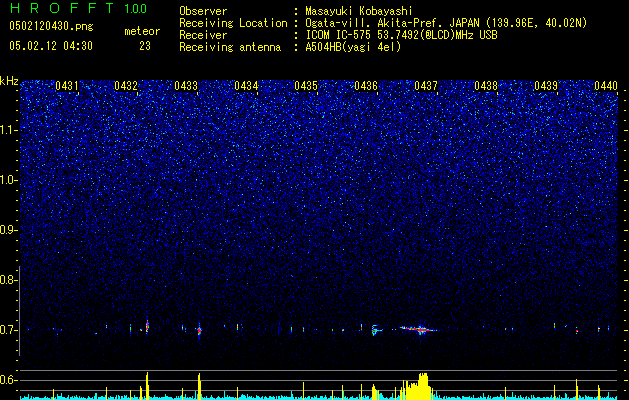
Task: Click the 1.0 frequency axis label
Action: tap(8, 180)
